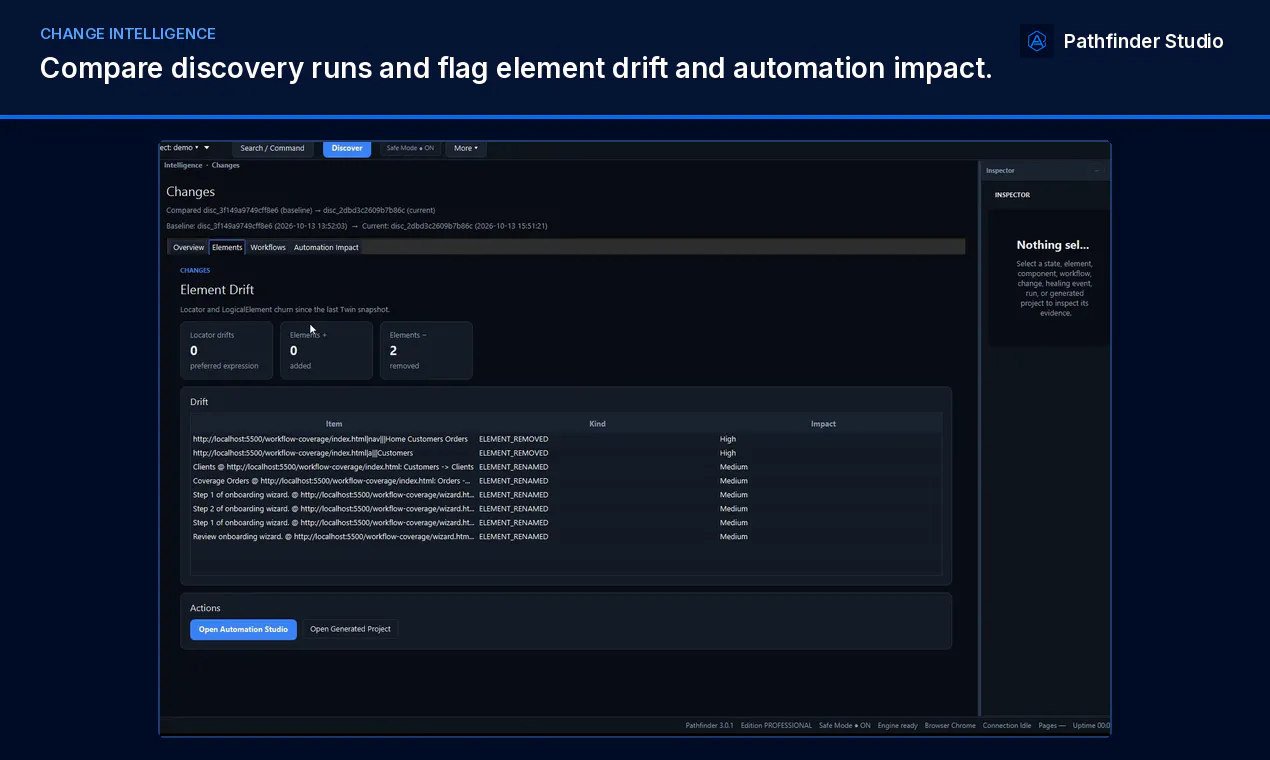Click the Nothing sel... heading in the Inspector
The image size is (1270, 760).
(x=1053, y=245)
